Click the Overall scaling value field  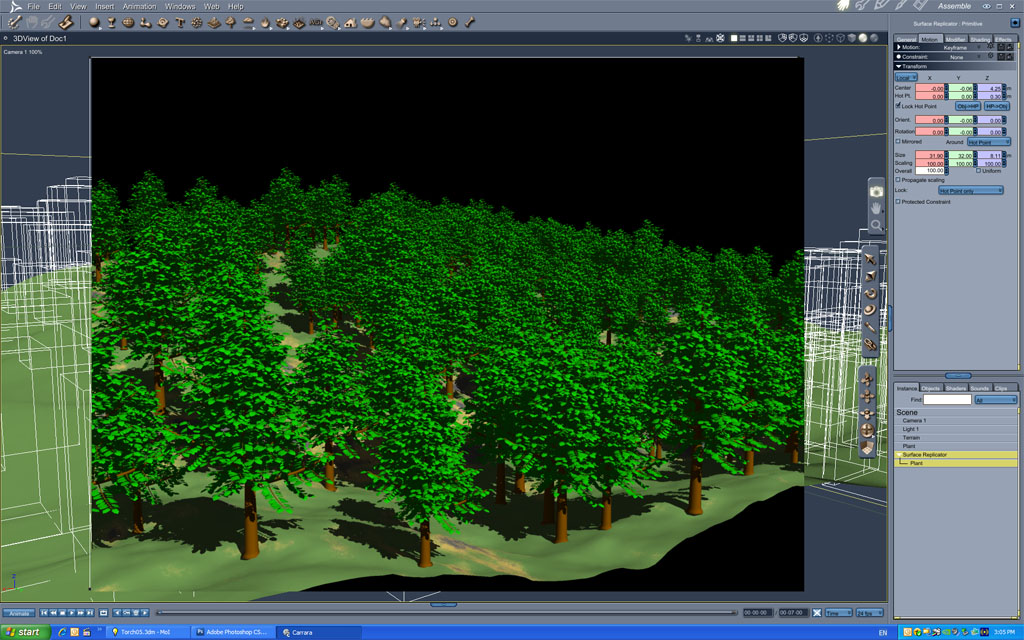pyautogui.click(x=929, y=171)
